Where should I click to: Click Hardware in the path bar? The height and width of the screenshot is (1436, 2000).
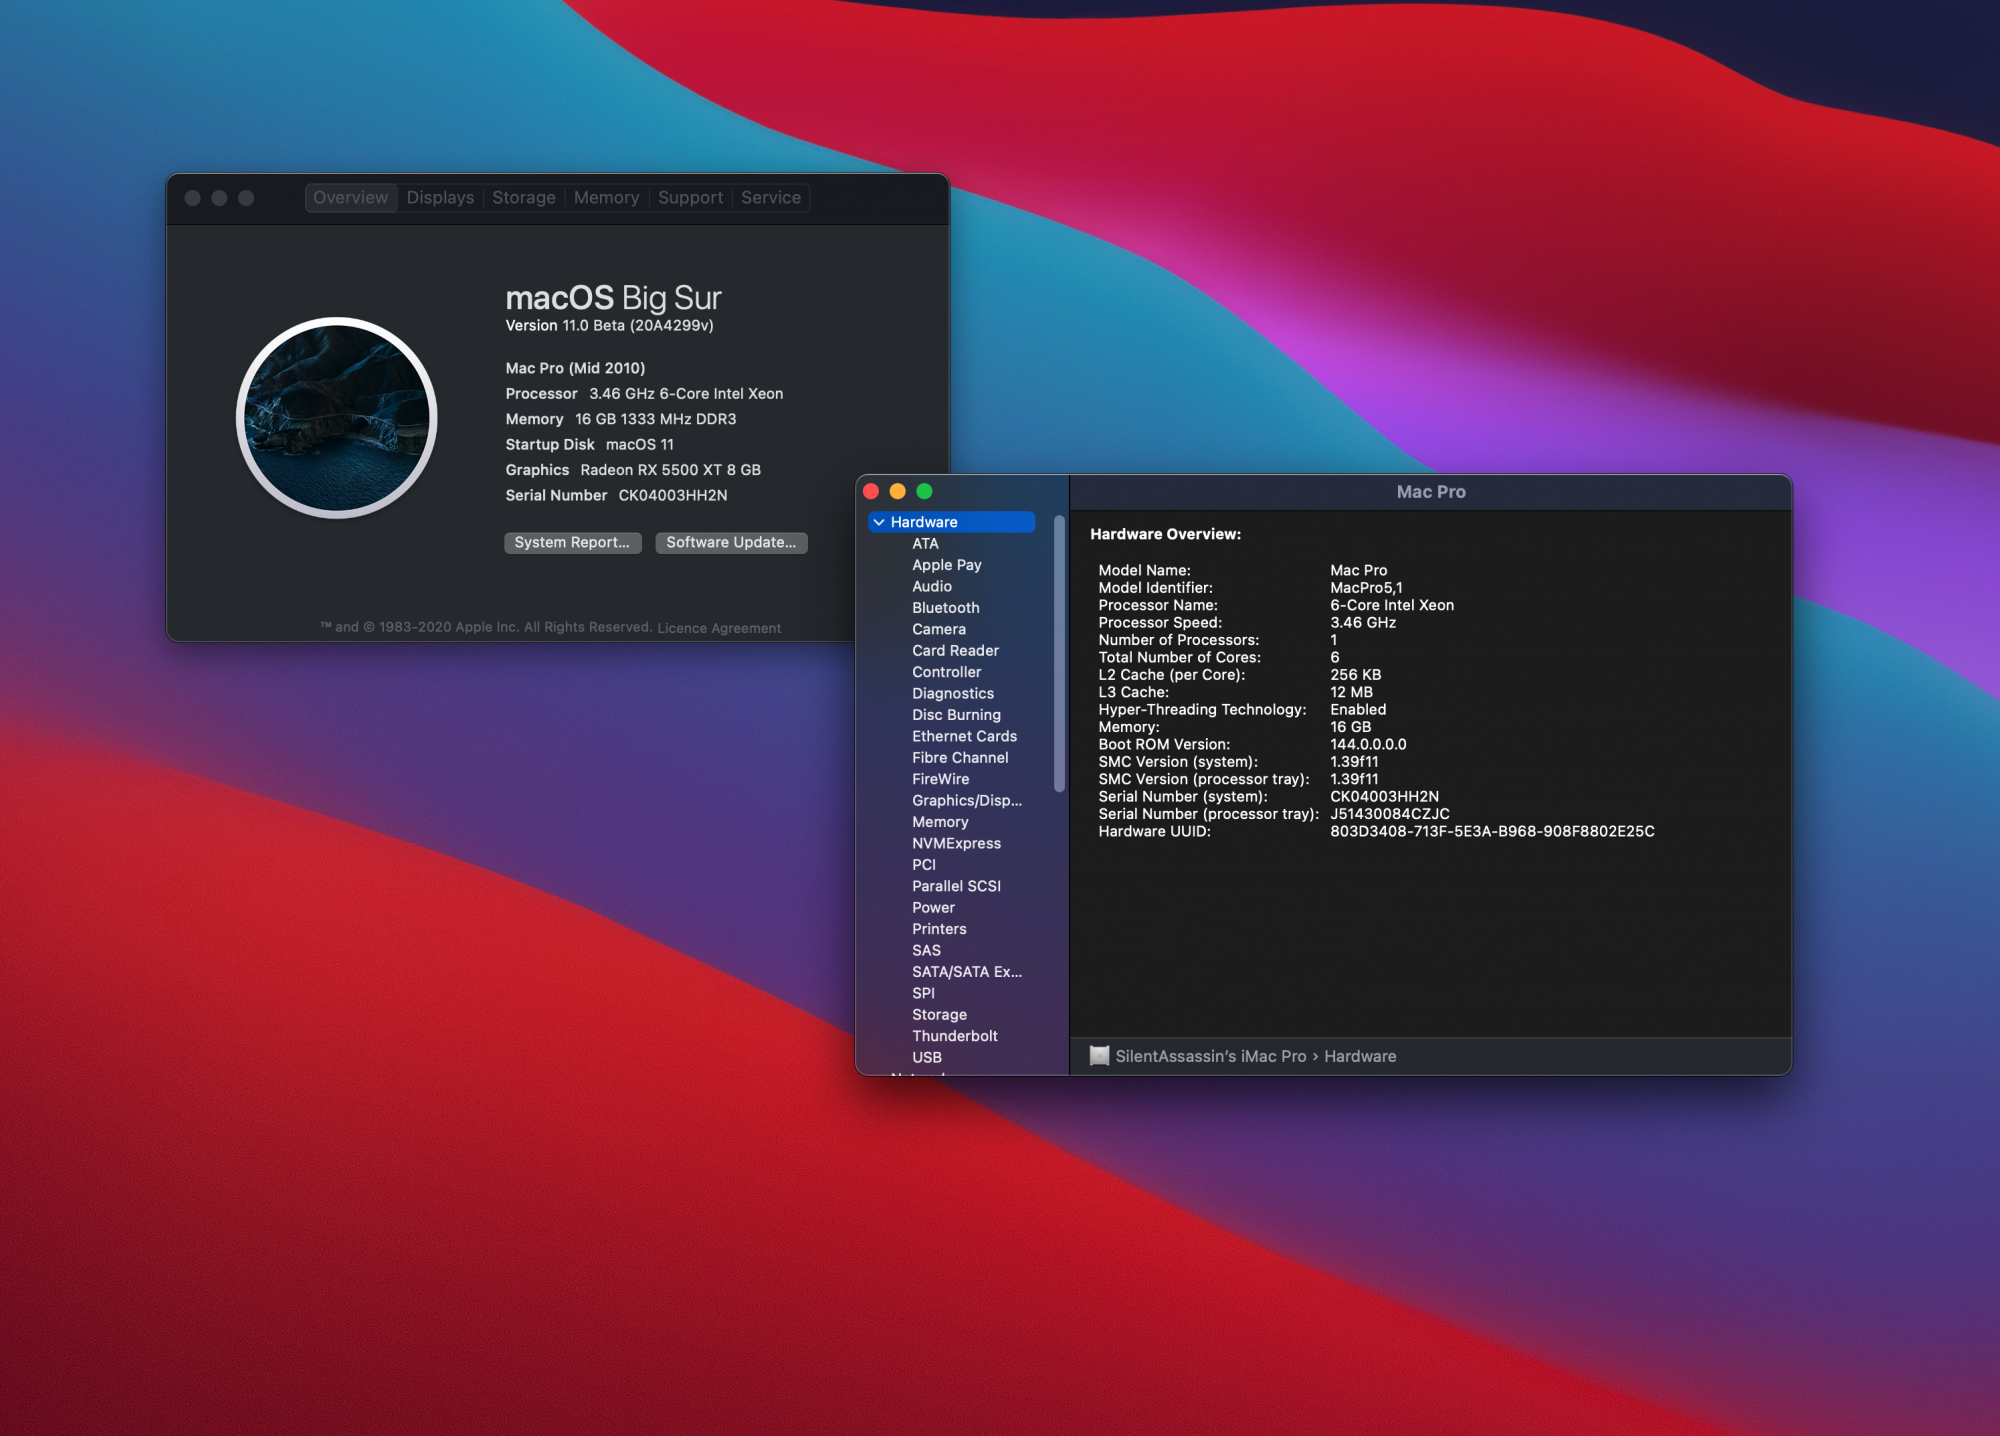(x=1360, y=1056)
